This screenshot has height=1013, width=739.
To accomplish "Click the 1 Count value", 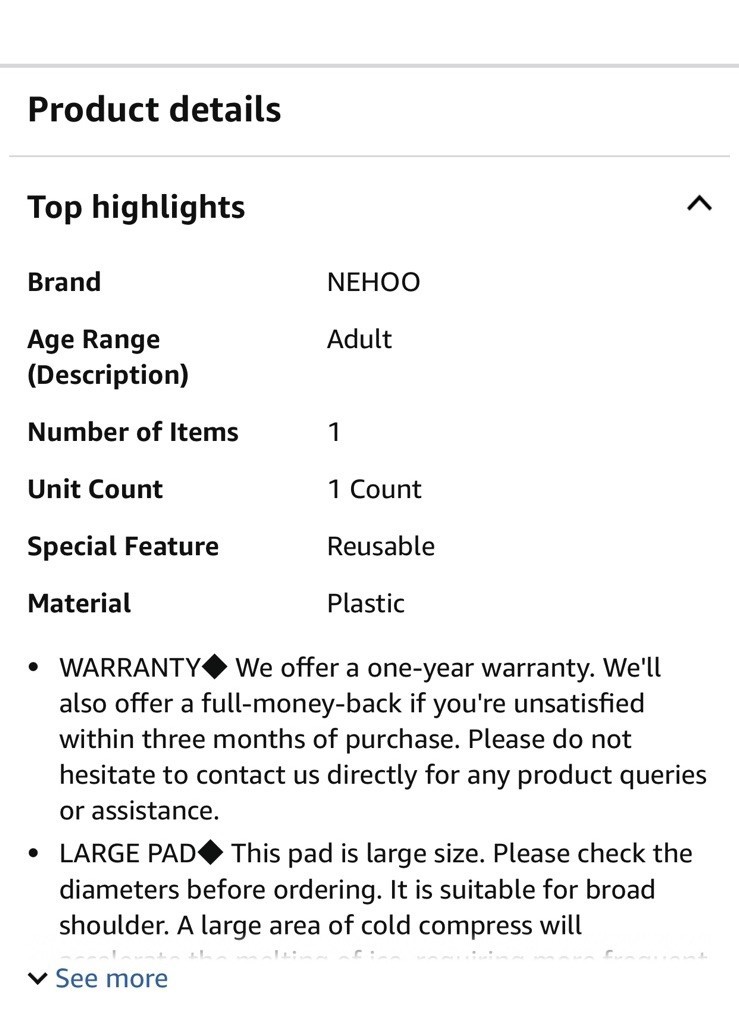I will (x=374, y=489).
